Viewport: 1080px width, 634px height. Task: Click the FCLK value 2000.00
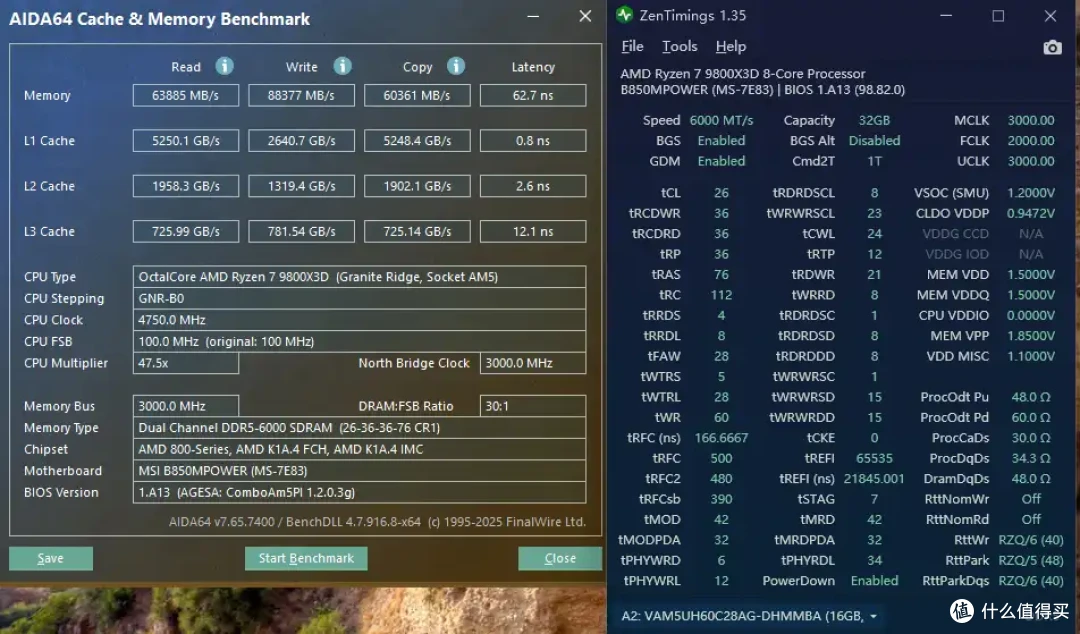tap(1030, 141)
